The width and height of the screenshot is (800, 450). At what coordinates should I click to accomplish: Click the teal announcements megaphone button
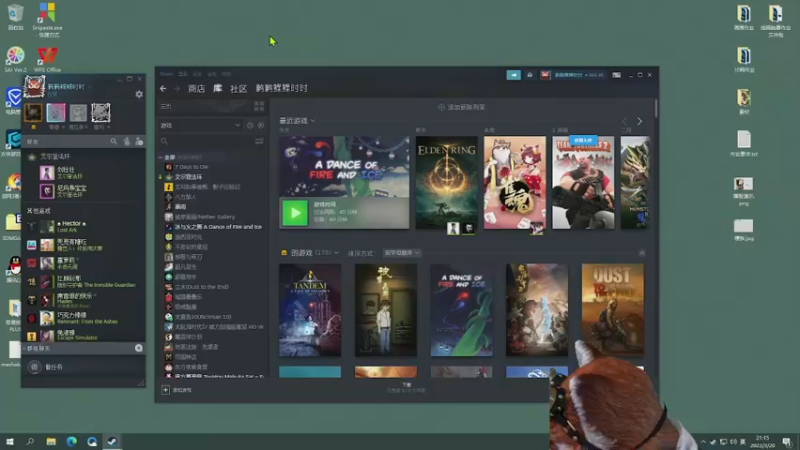[x=513, y=75]
